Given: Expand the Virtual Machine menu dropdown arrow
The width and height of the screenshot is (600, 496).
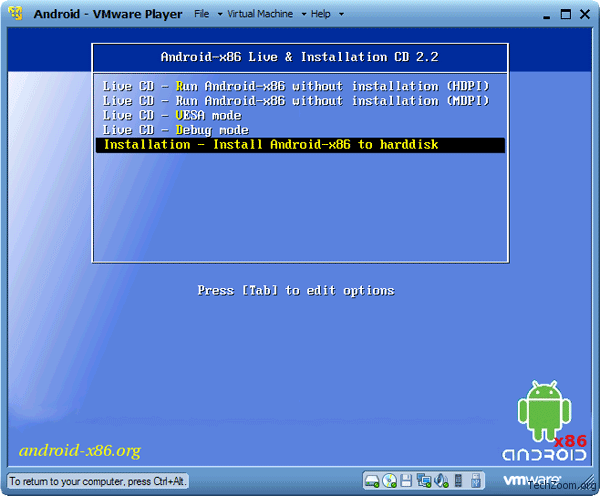Looking at the screenshot, I should [x=304, y=15].
